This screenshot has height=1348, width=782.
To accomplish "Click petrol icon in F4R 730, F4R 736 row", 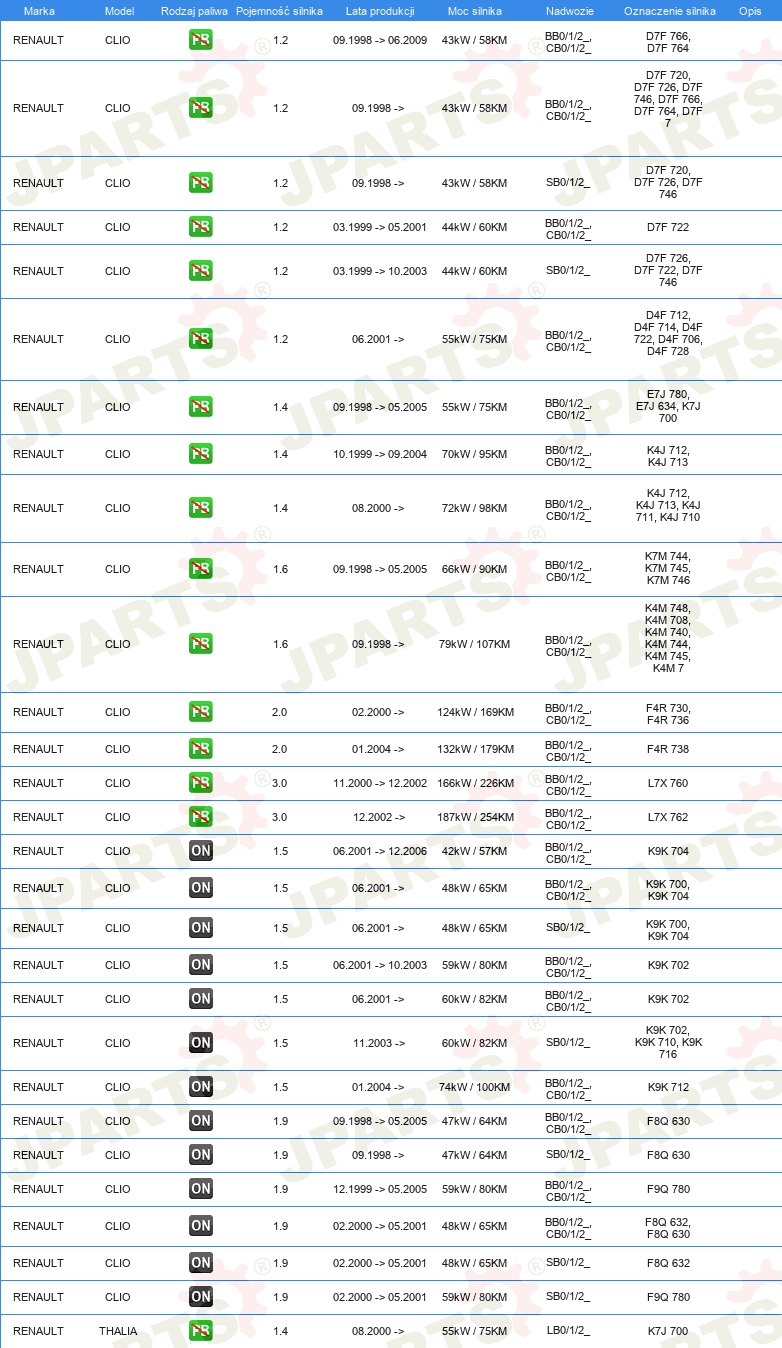I will (x=201, y=712).
